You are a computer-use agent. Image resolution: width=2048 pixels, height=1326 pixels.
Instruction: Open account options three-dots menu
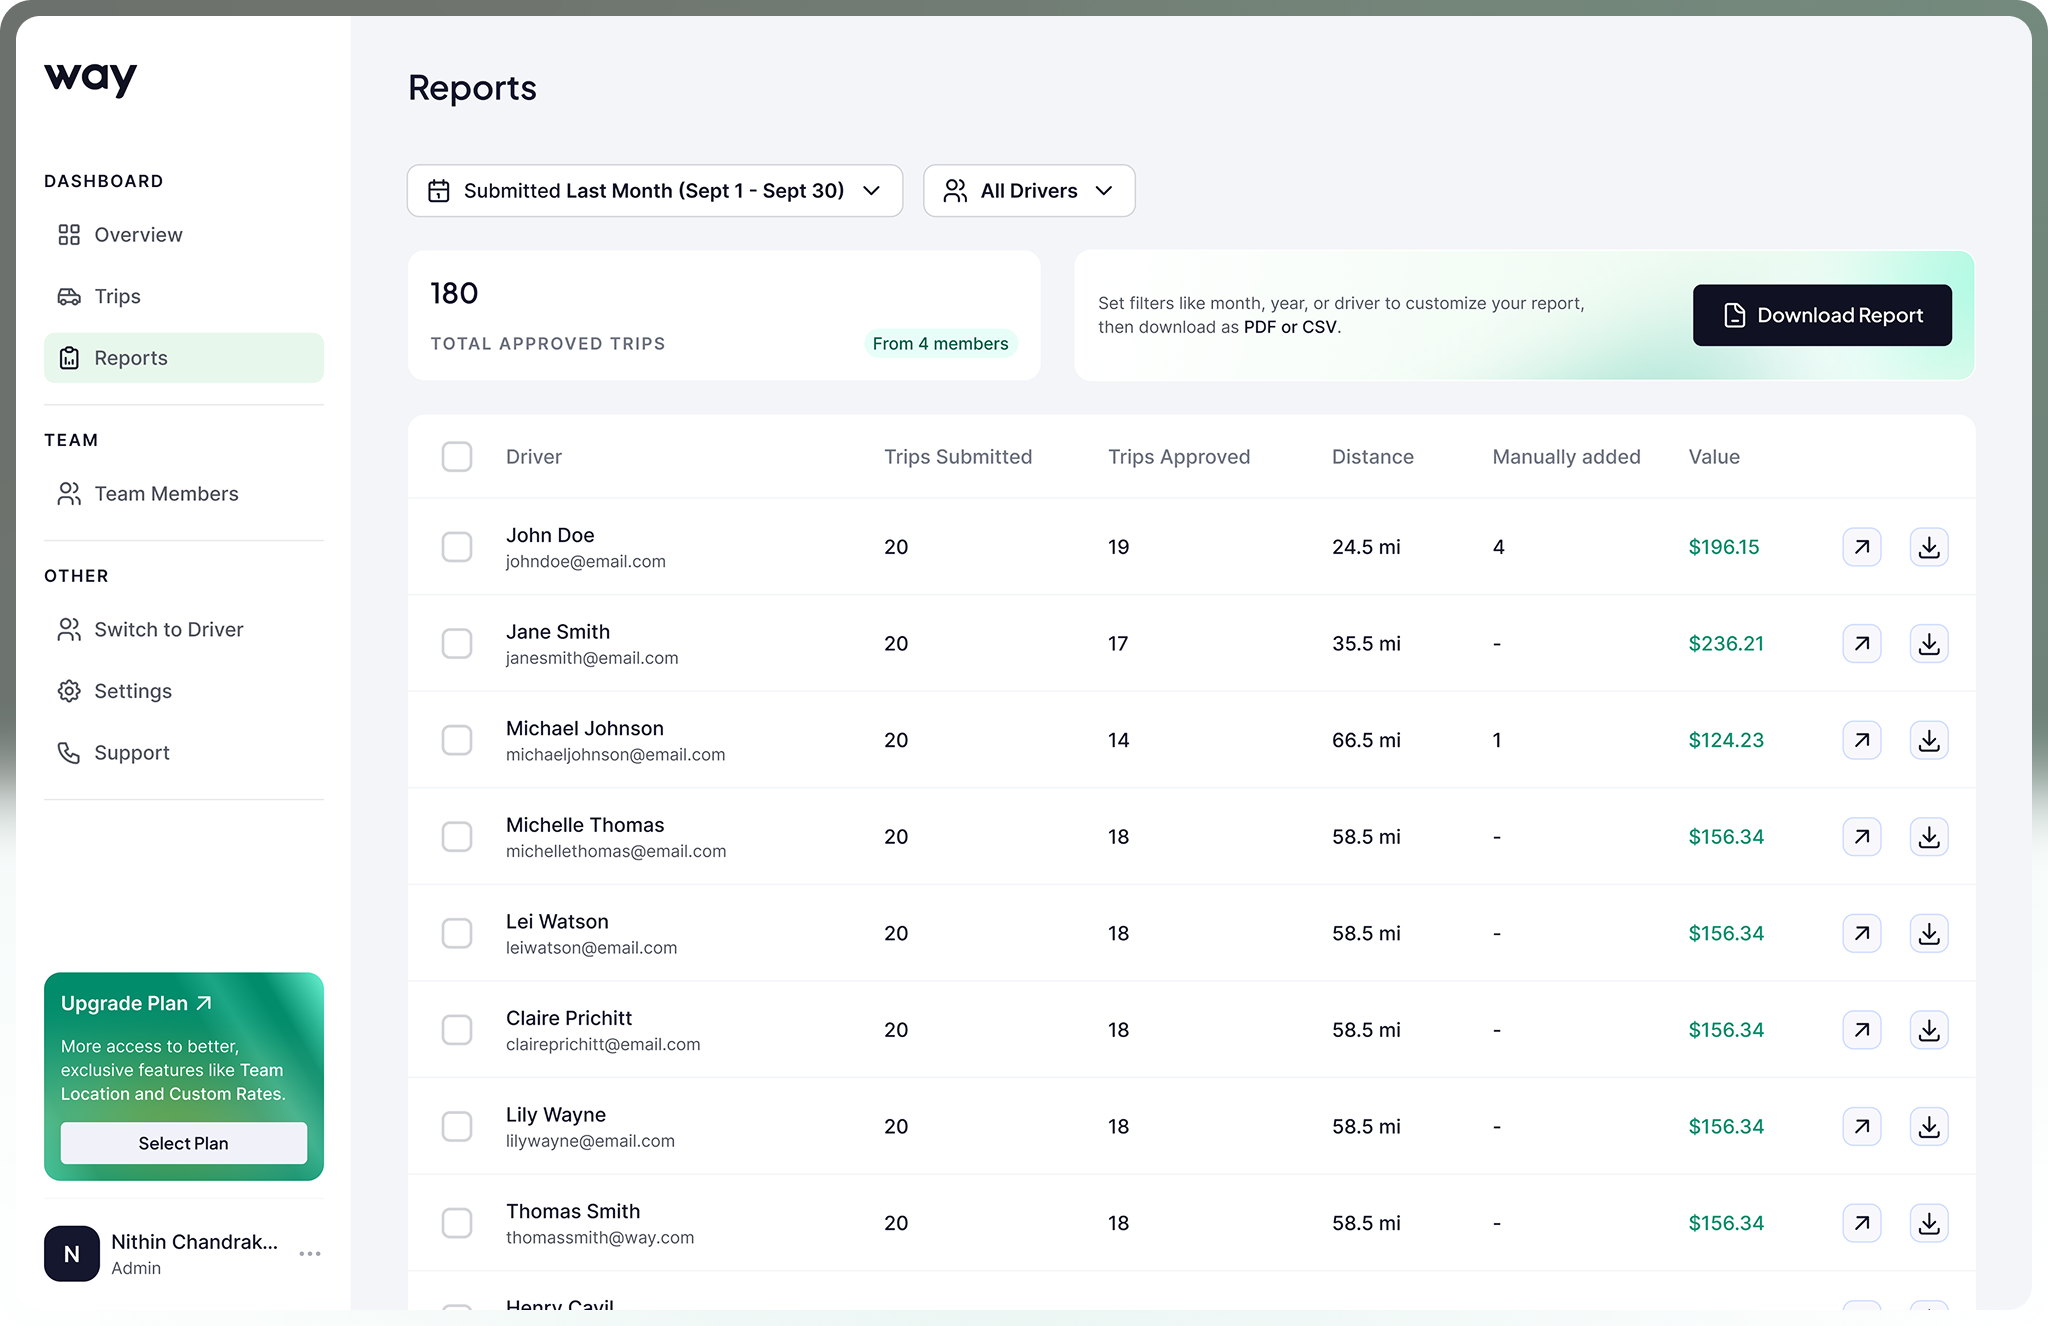coord(310,1254)
